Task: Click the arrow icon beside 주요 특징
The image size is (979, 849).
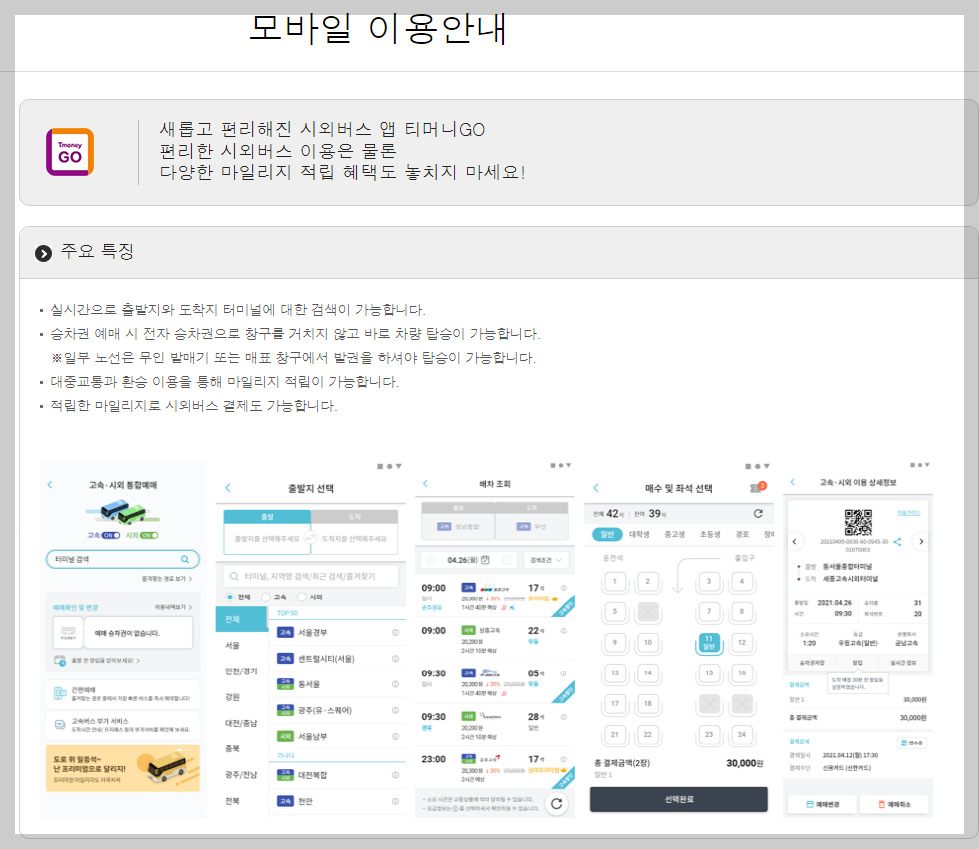Action: 43,253
